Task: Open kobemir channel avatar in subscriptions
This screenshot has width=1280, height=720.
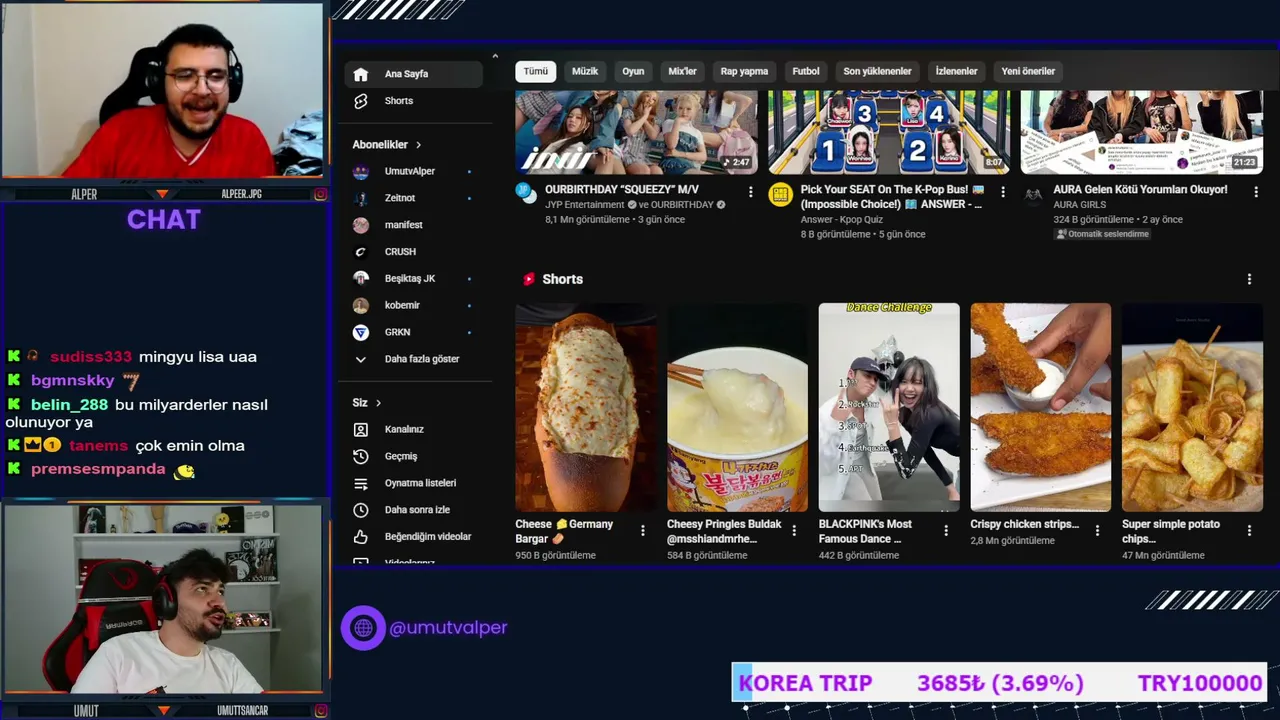Action: click(x=361, y=305)
